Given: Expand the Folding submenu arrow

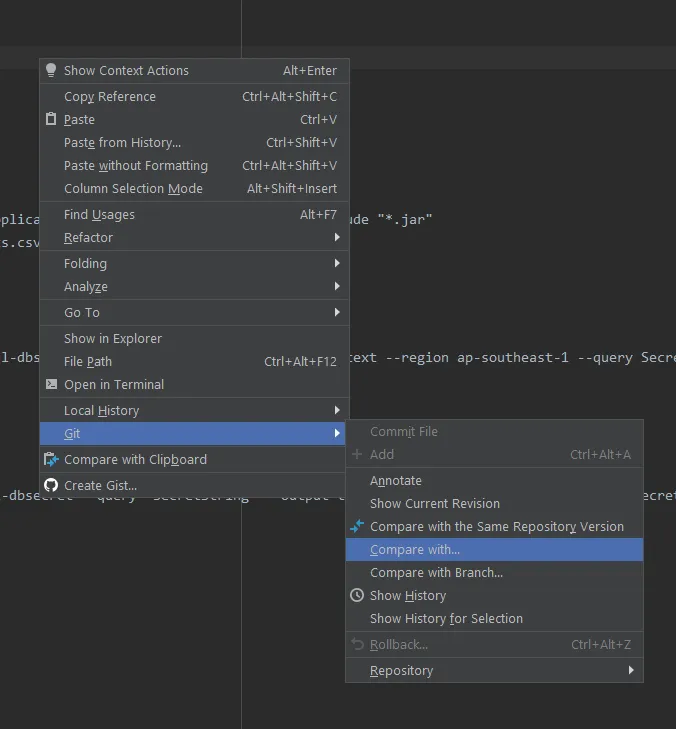Looking at the screenshot, I should click(337, 263).
